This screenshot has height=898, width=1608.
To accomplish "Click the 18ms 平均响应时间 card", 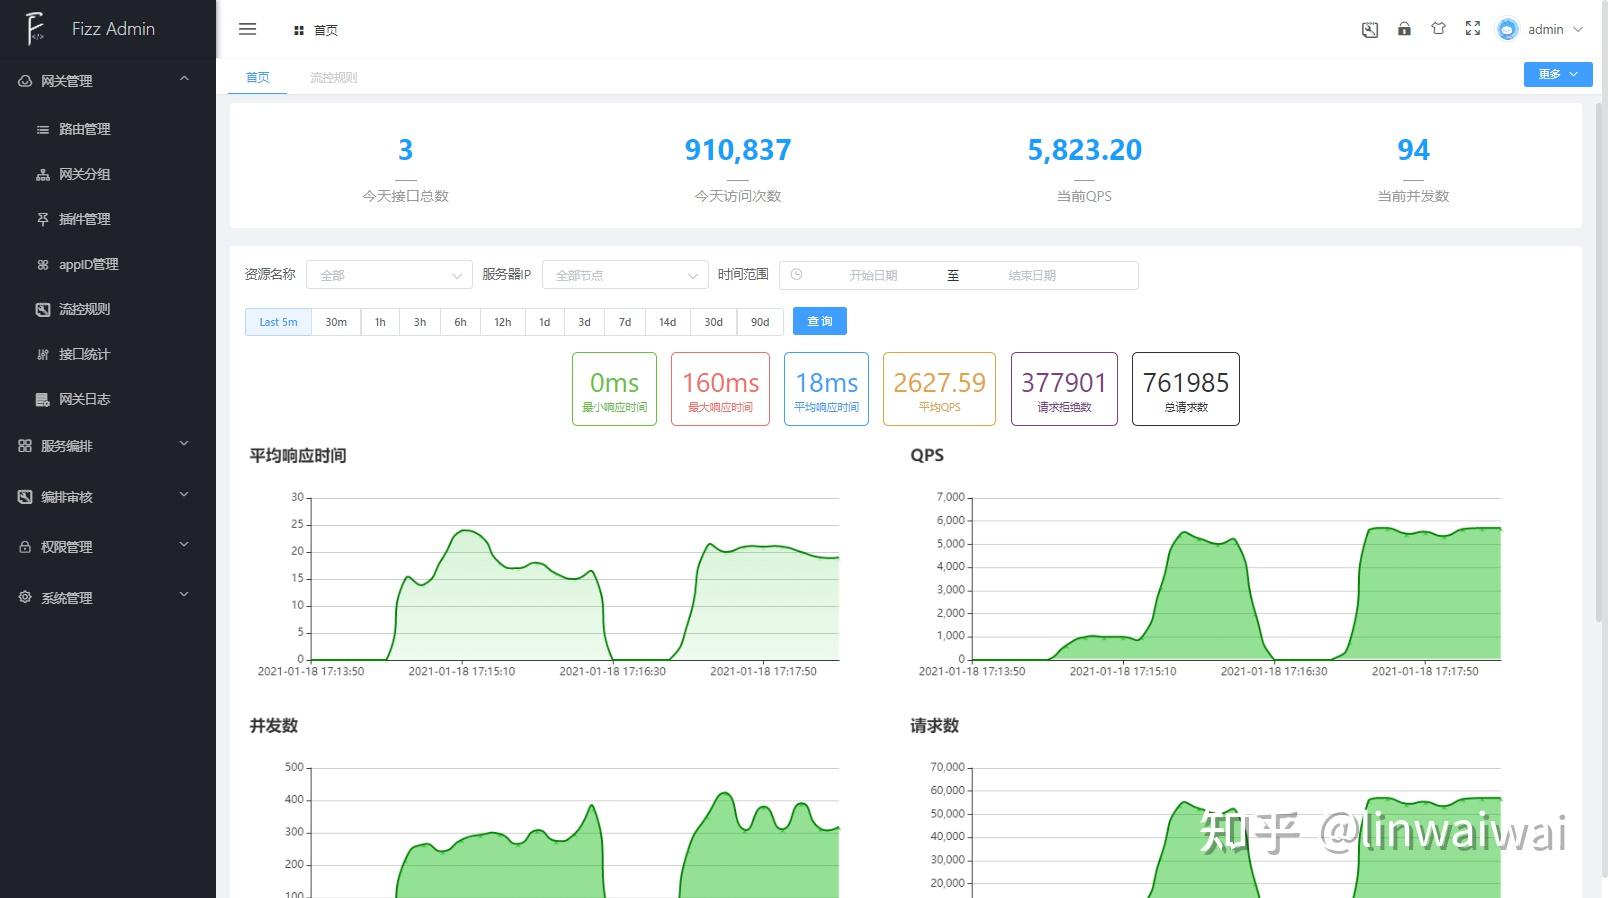I will pos(826,389).
